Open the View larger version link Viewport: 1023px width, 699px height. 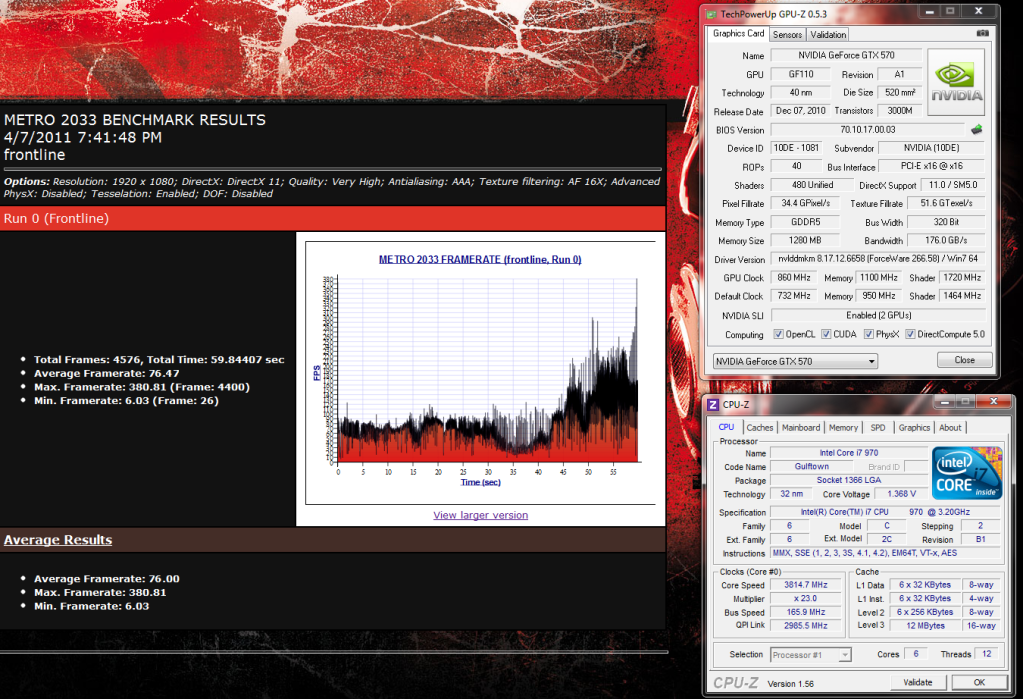pyautogui.click(x=480, y=515)
